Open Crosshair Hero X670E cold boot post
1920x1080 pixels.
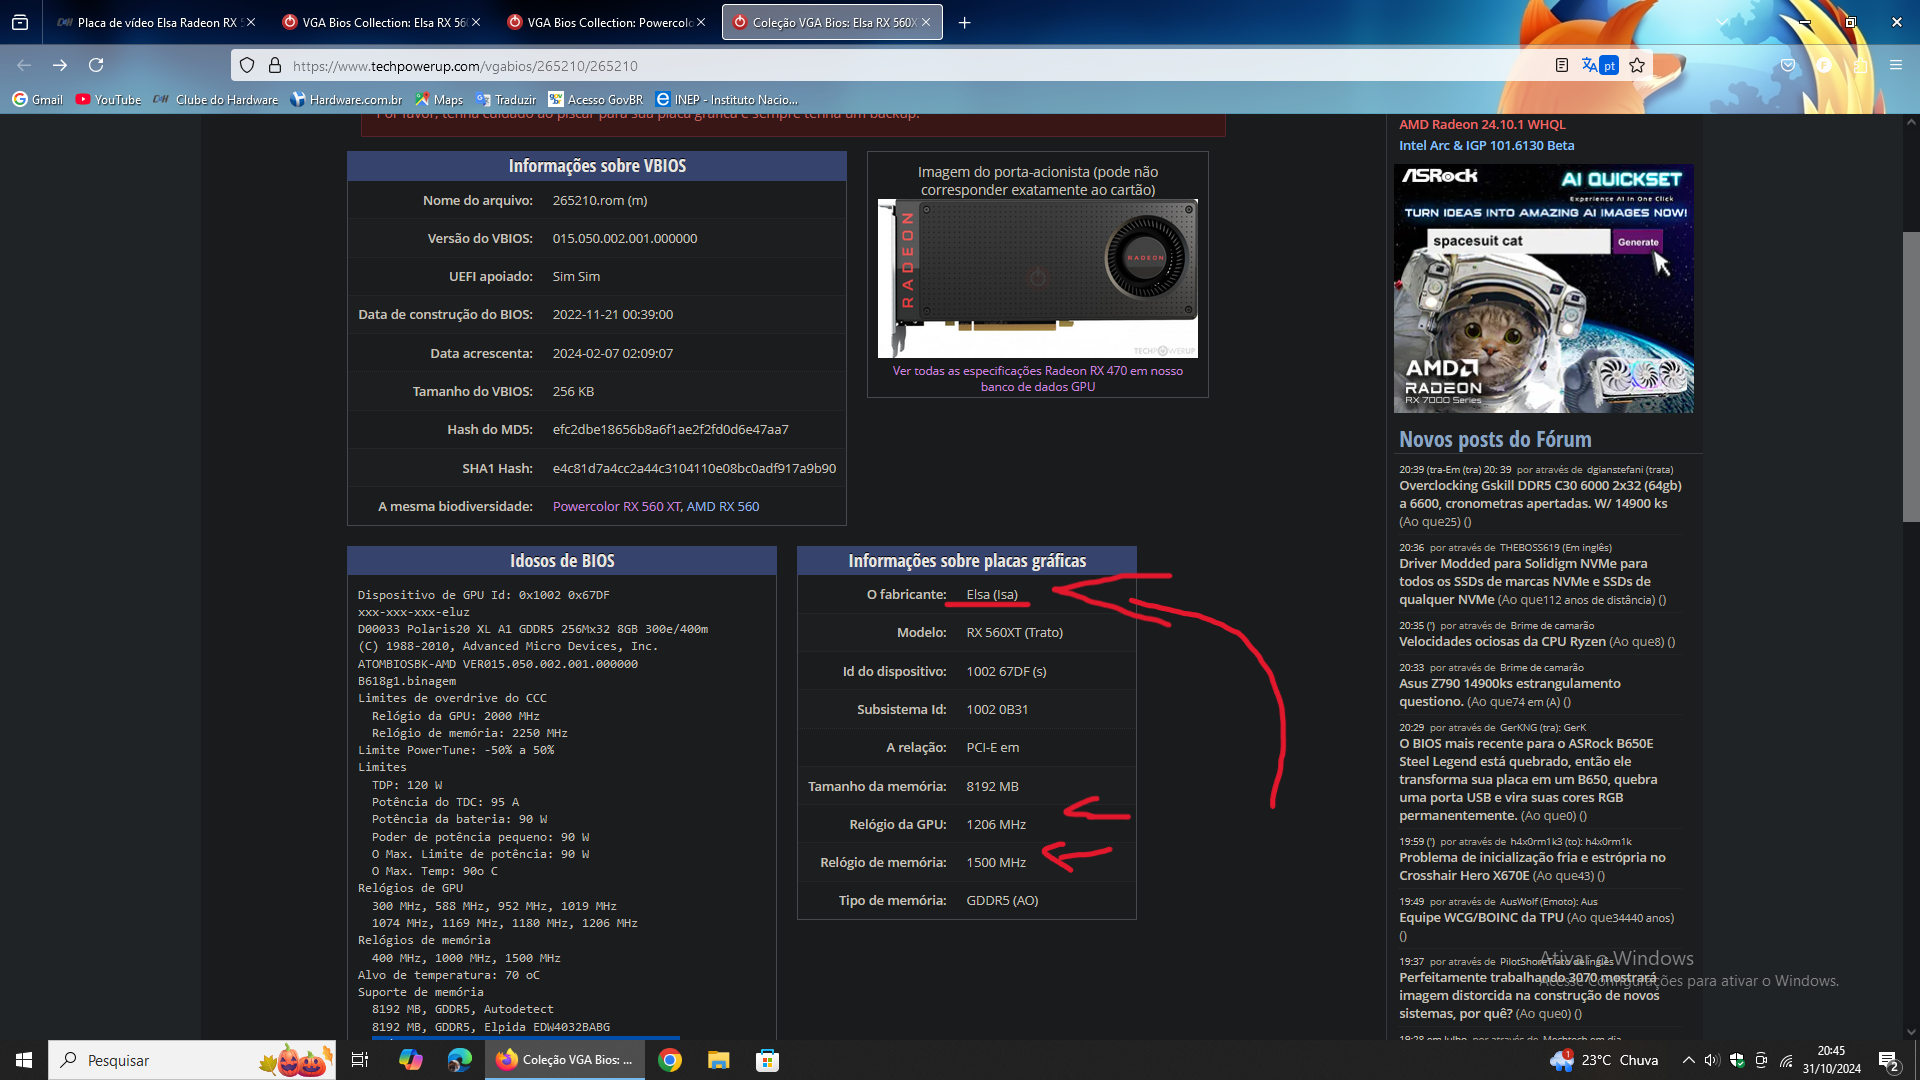click(x=1532, y=866)
